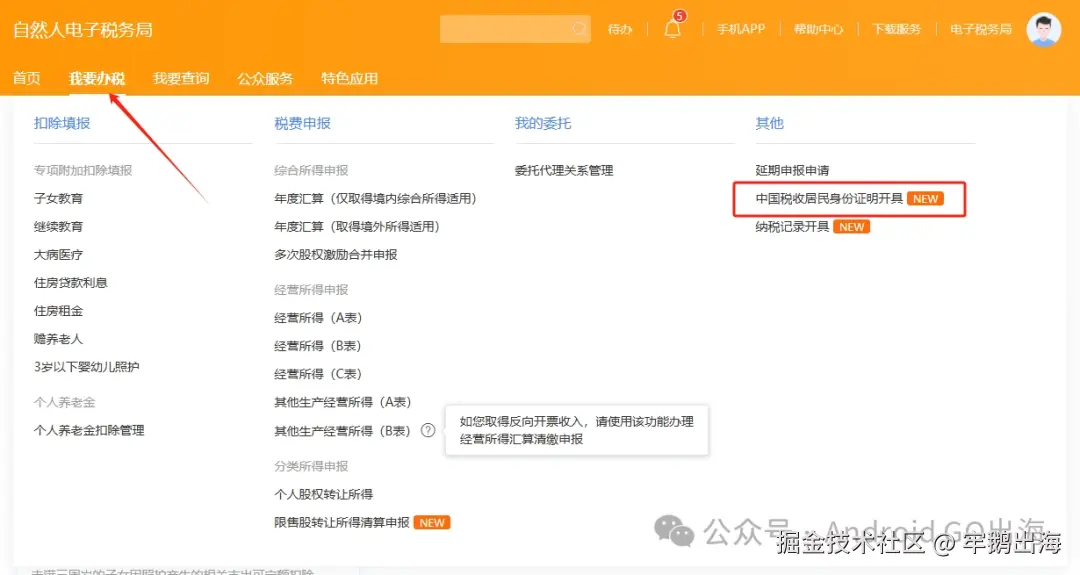
Task: Open 经营所得（A表）
Action: click(318, 317)
